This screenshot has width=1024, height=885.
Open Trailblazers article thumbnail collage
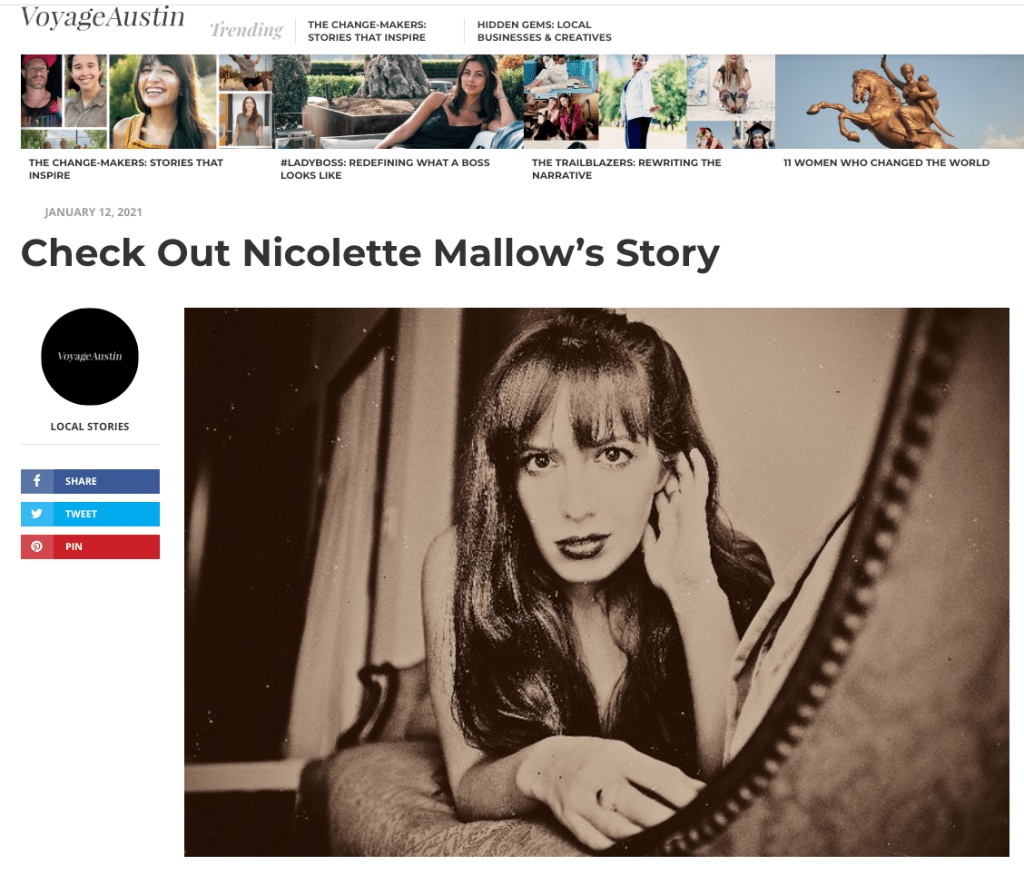[x=649, y=101]
